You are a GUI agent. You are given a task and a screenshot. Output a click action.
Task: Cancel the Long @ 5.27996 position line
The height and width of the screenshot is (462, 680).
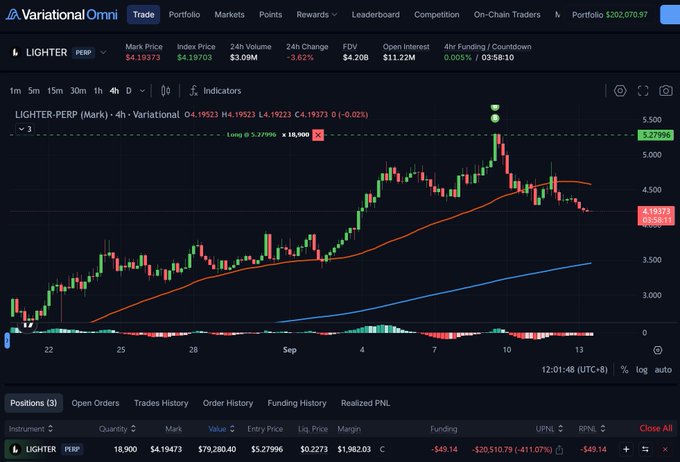(x=318, y=135)
